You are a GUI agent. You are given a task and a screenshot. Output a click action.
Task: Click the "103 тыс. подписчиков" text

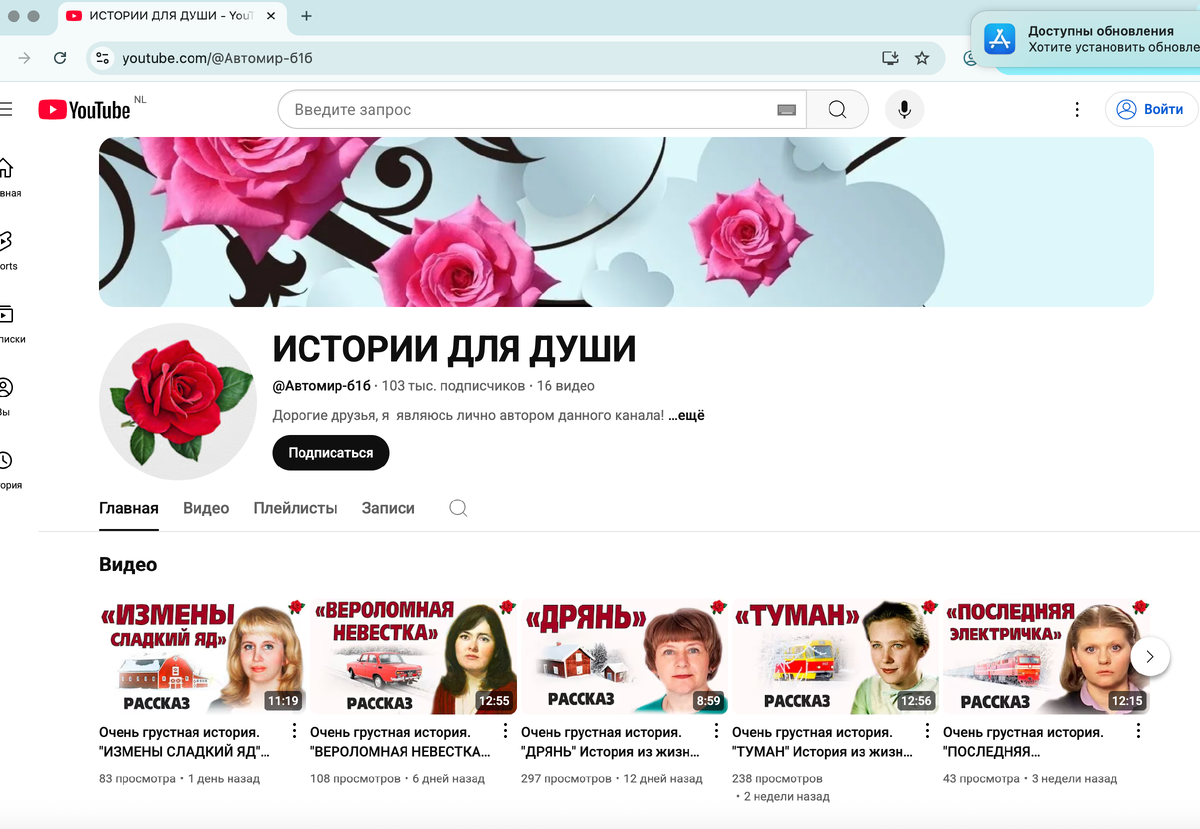point(453,386)
